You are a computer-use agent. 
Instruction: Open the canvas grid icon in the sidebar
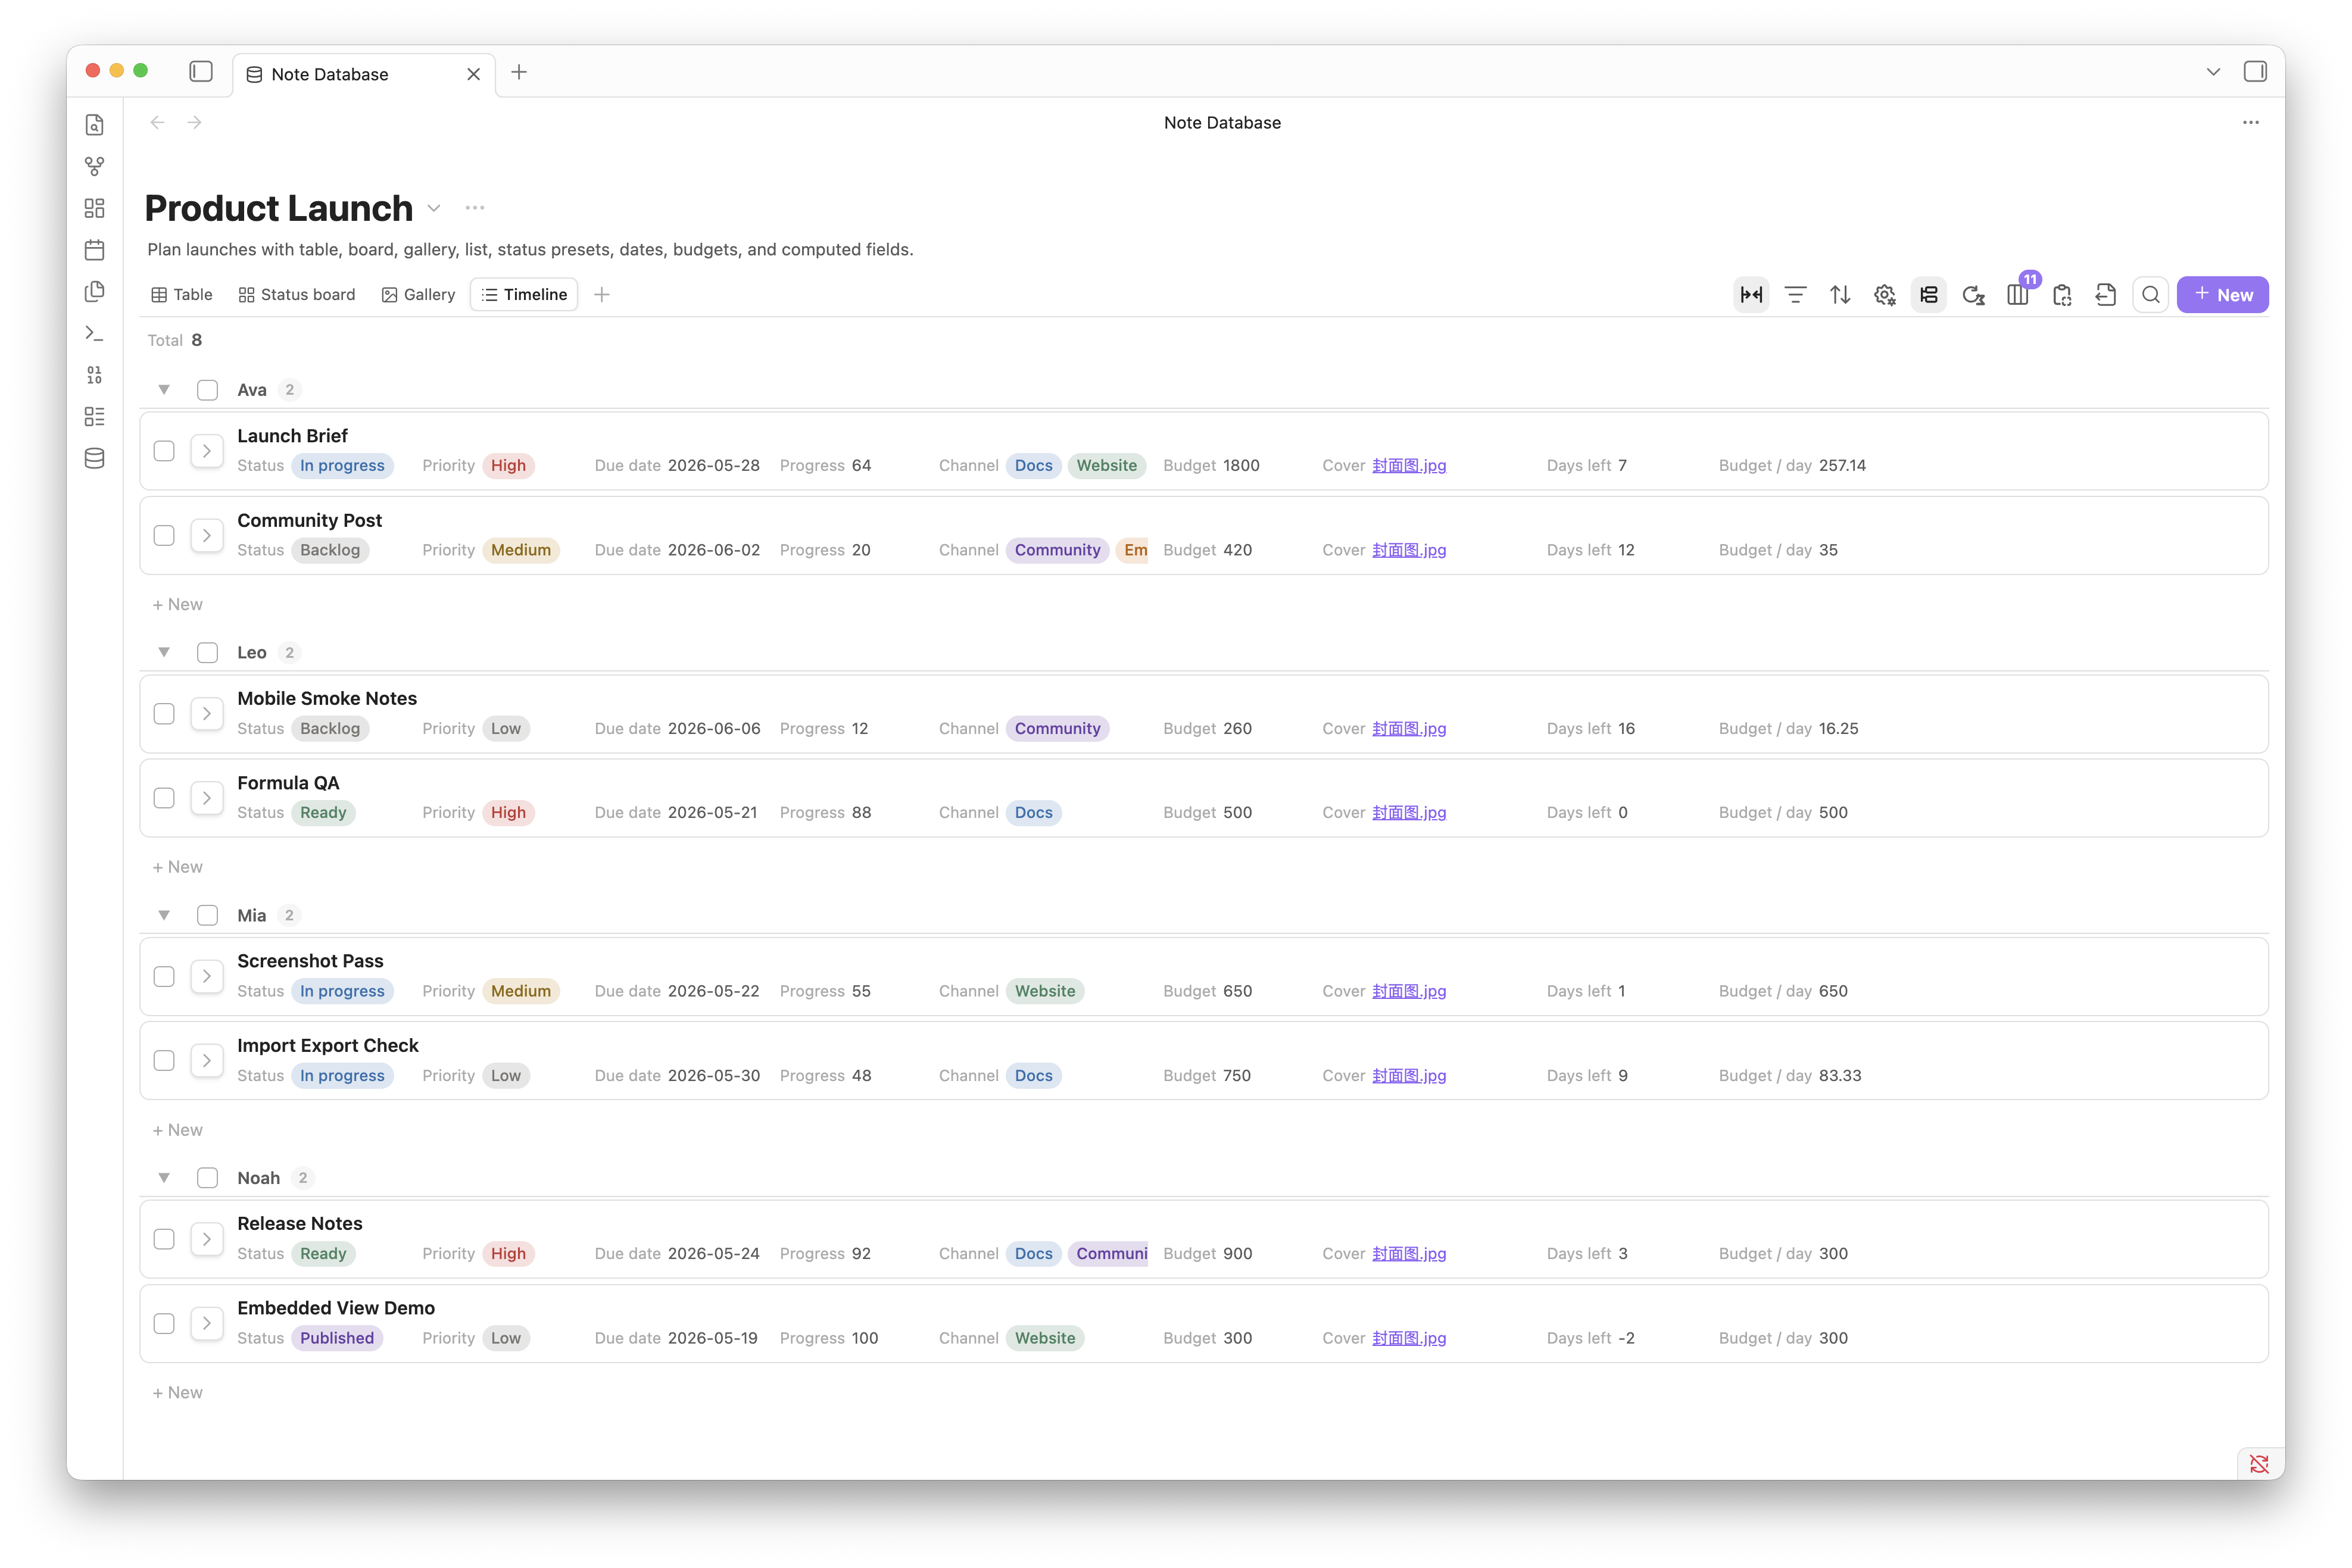coord(94,208)
